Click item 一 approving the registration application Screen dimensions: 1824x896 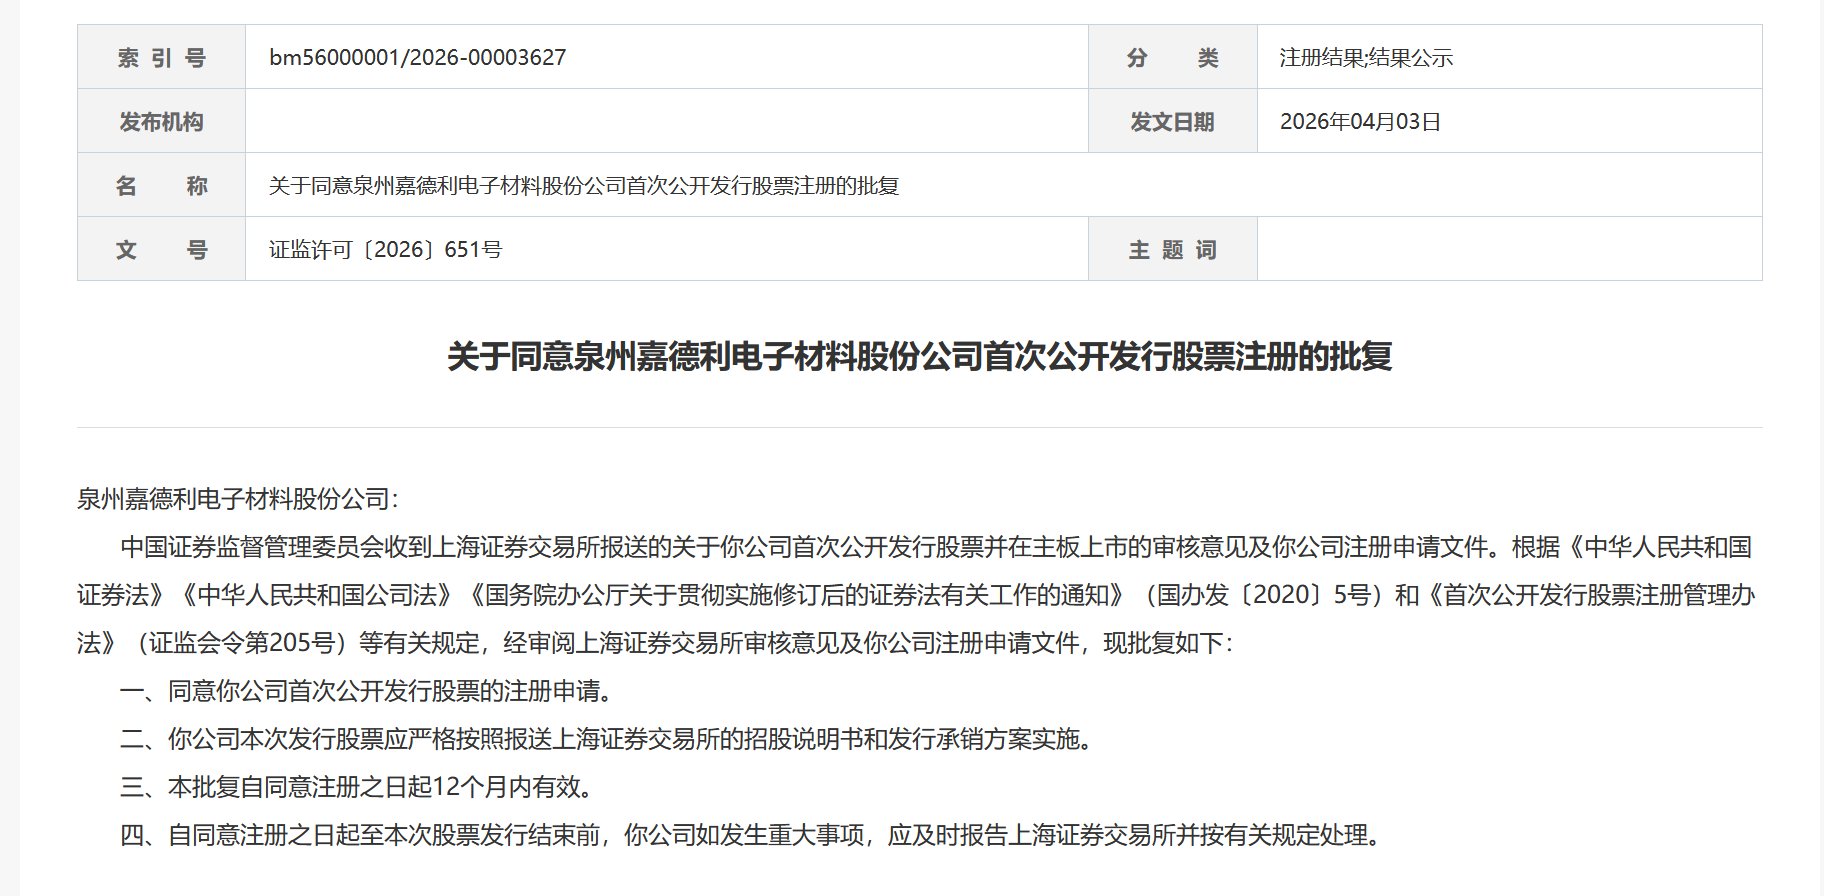tap(366, 691)
